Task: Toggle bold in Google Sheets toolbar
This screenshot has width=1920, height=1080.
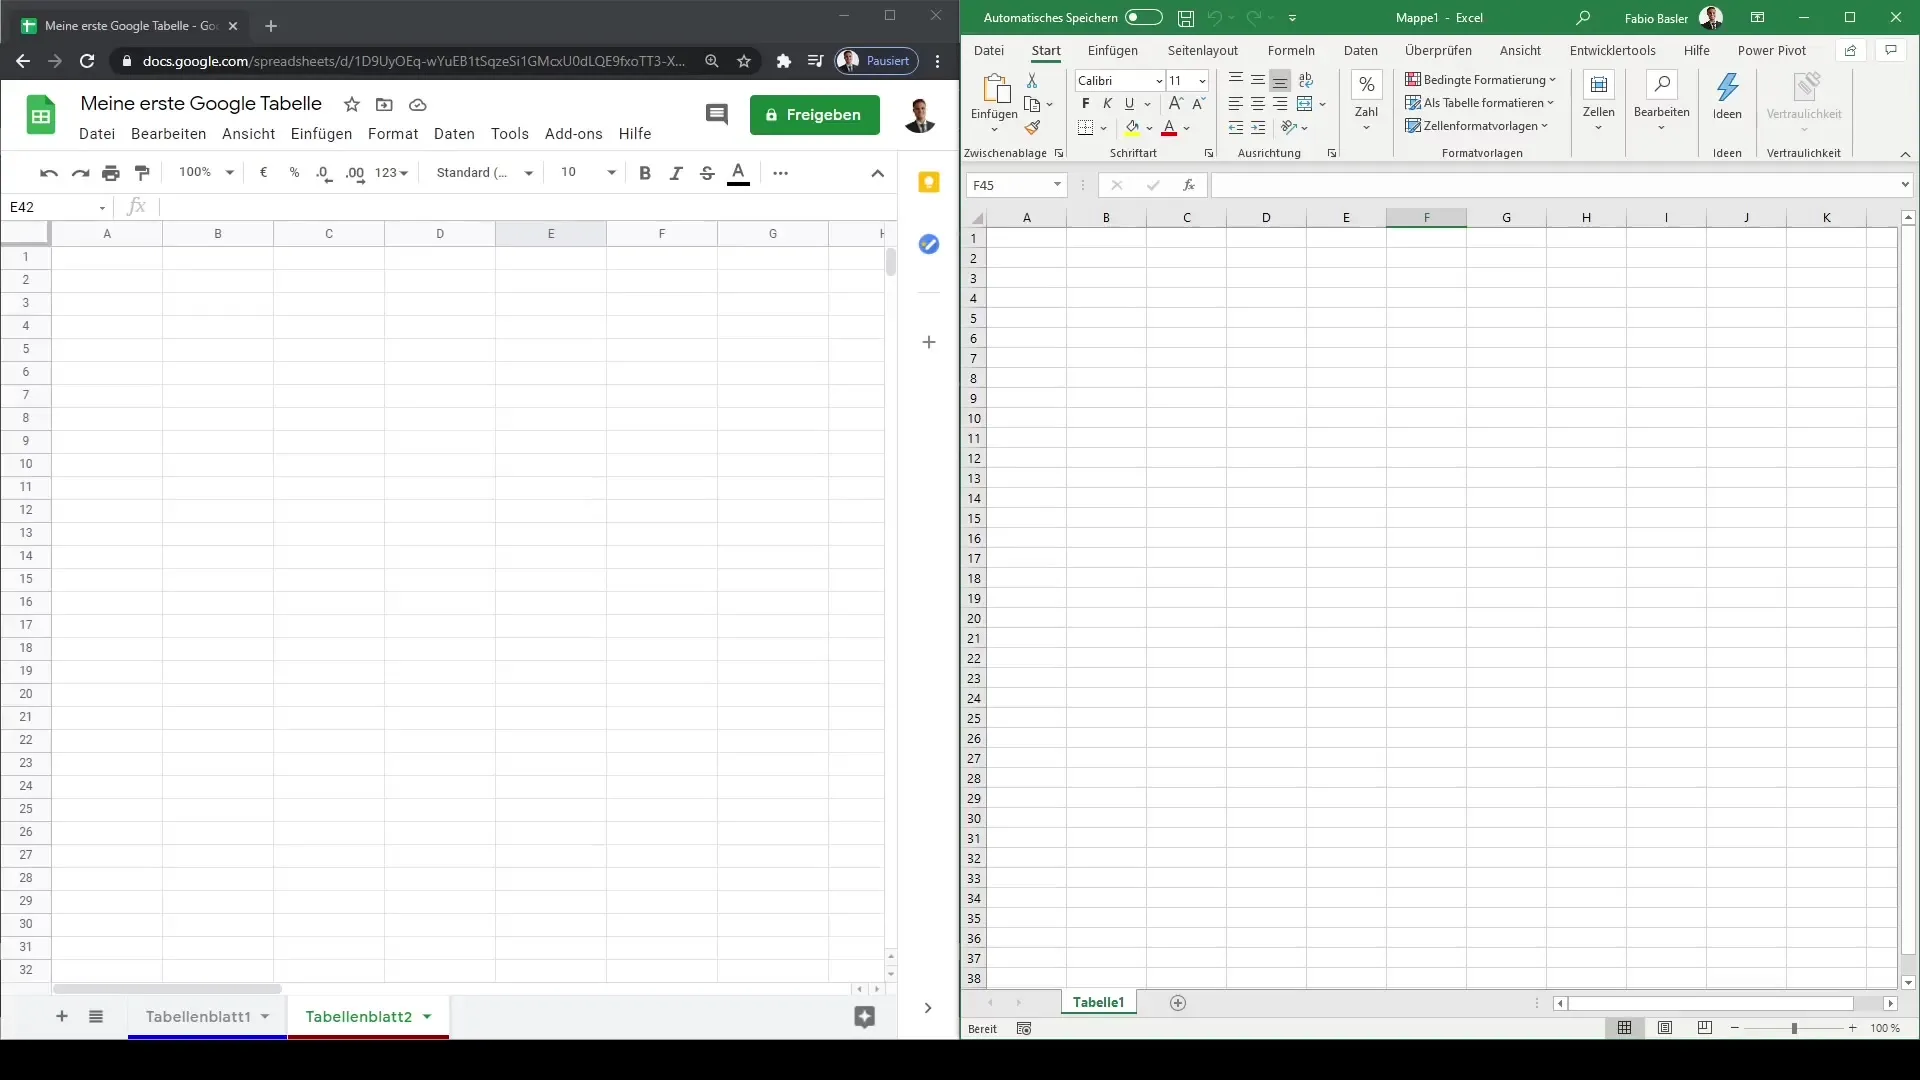Action: coord(645,173)
